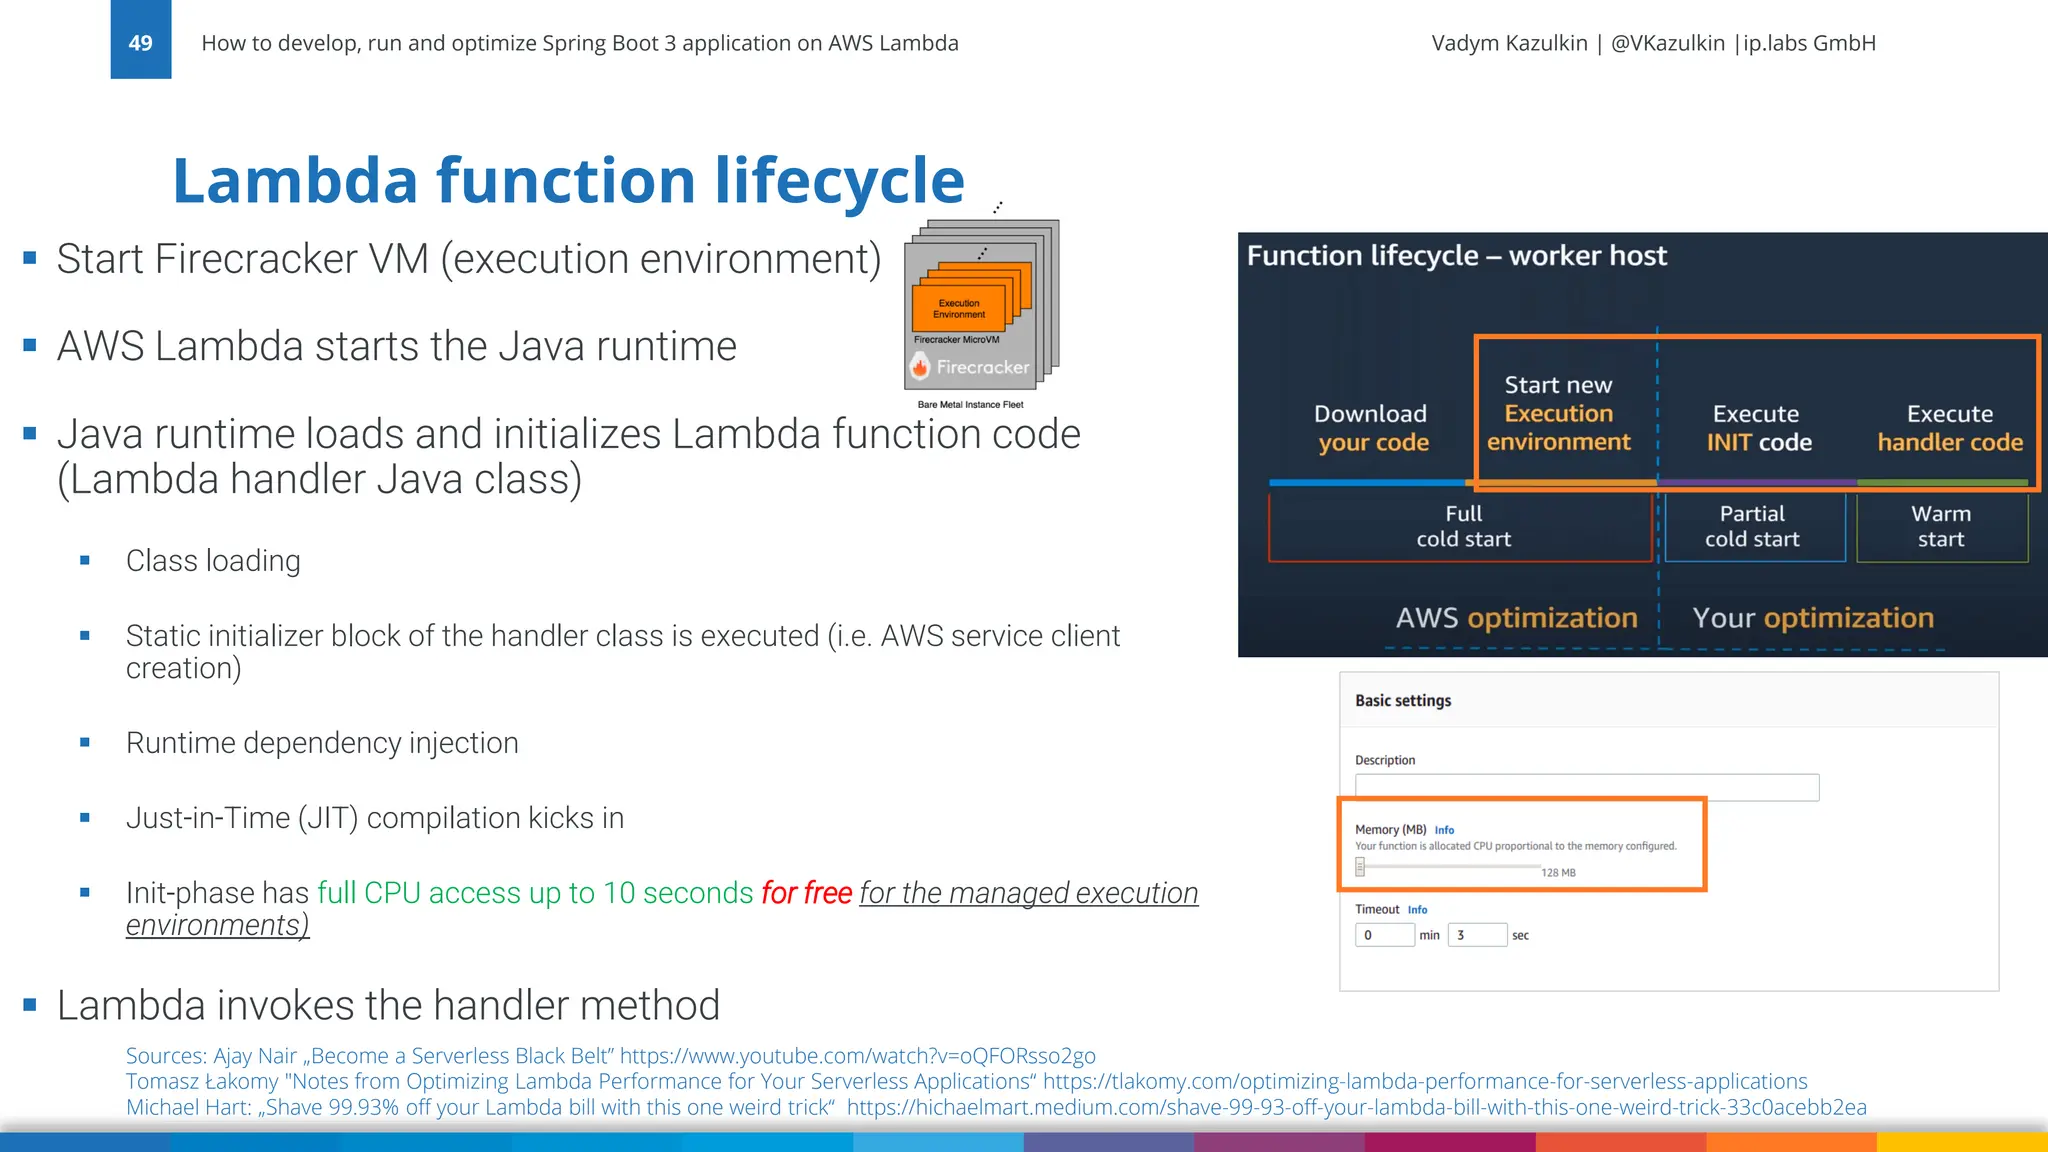Open the Michael Hart medium.com link
This screenshot has width=2048, height=1152.
point(1356,1107)
